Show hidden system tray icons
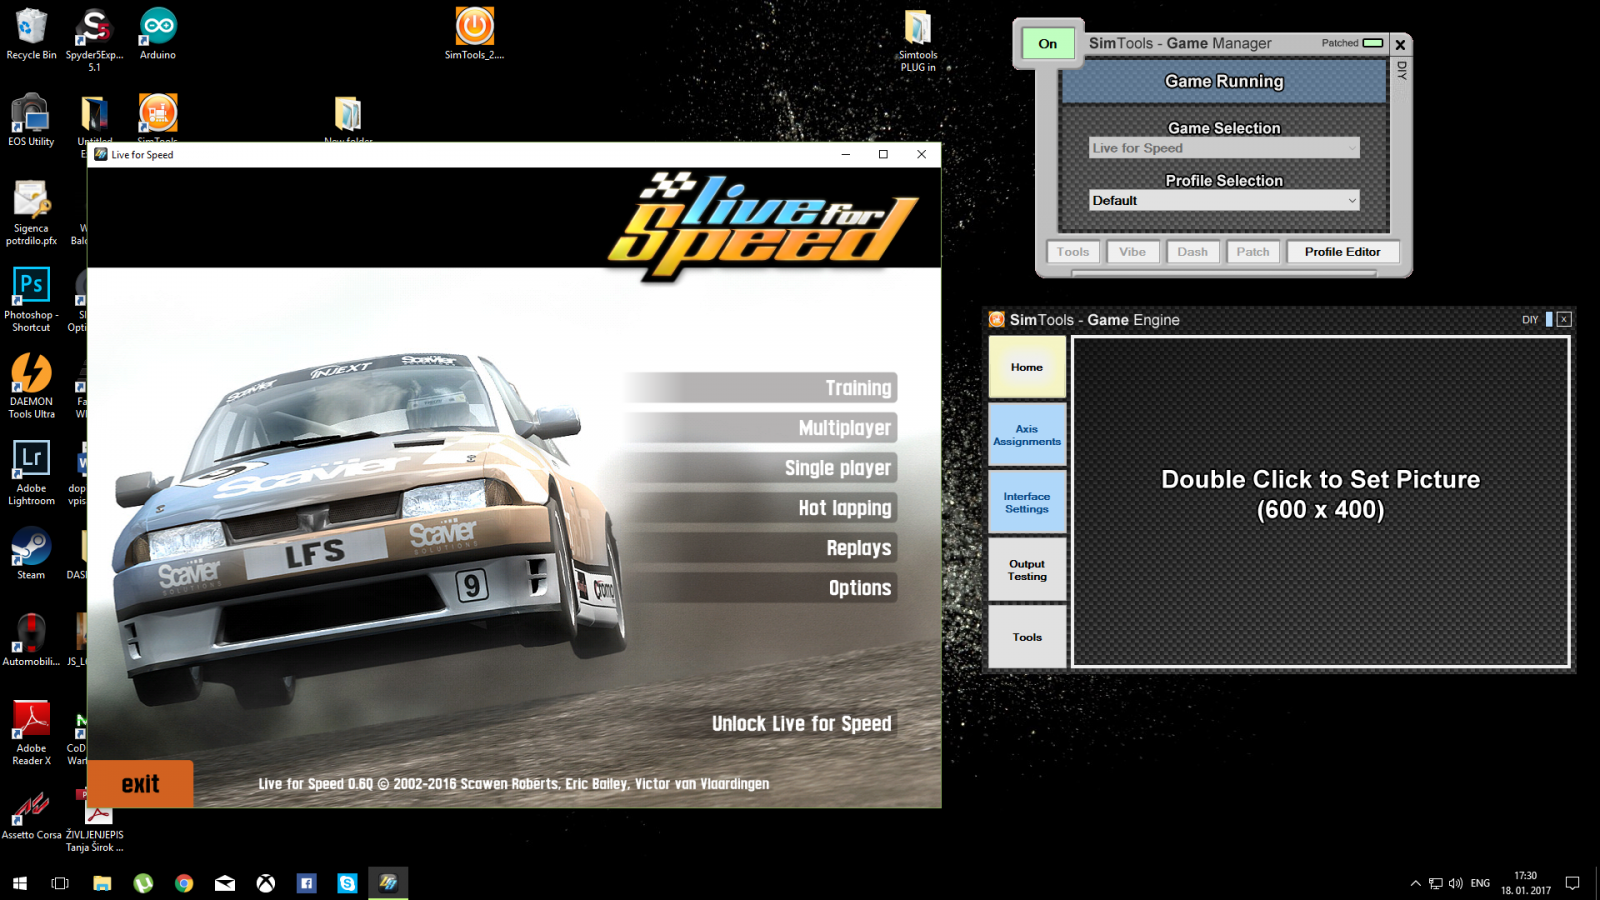Image resolution: width=1600 pixels, height=900 pixels. [x=1415, y=883]
